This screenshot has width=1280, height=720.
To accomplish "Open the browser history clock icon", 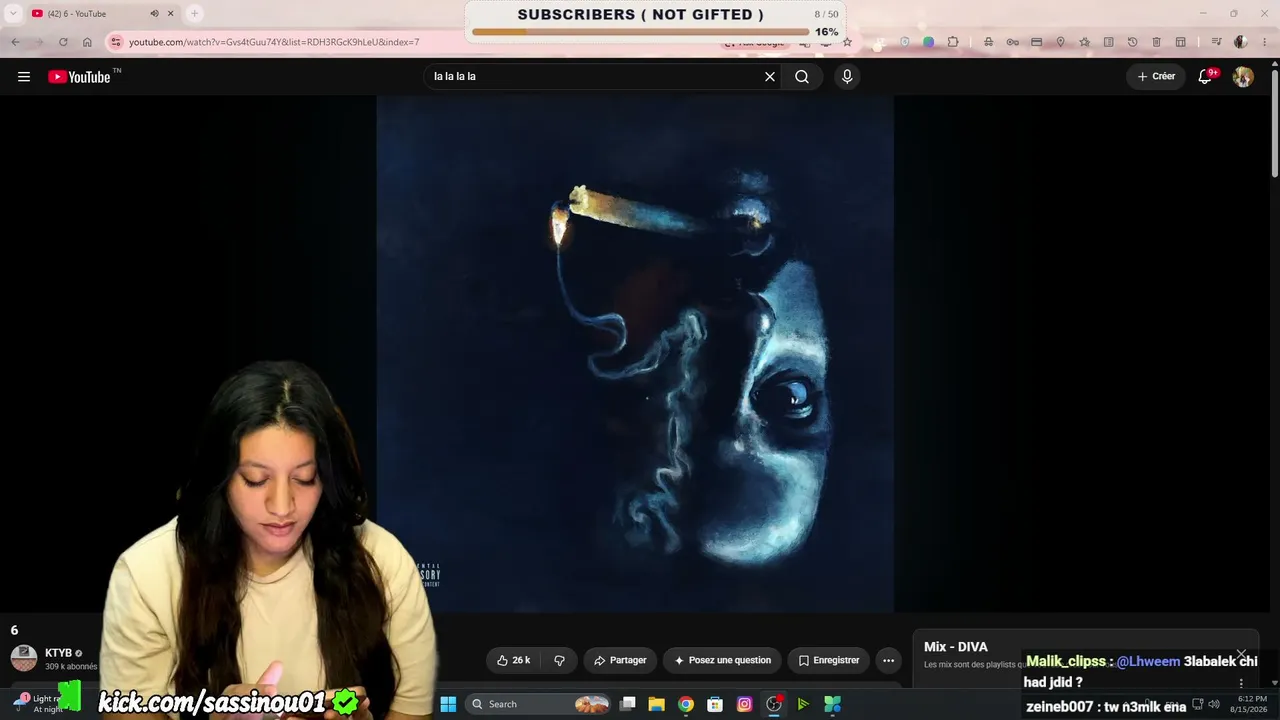I will [x=1132, y=42].
